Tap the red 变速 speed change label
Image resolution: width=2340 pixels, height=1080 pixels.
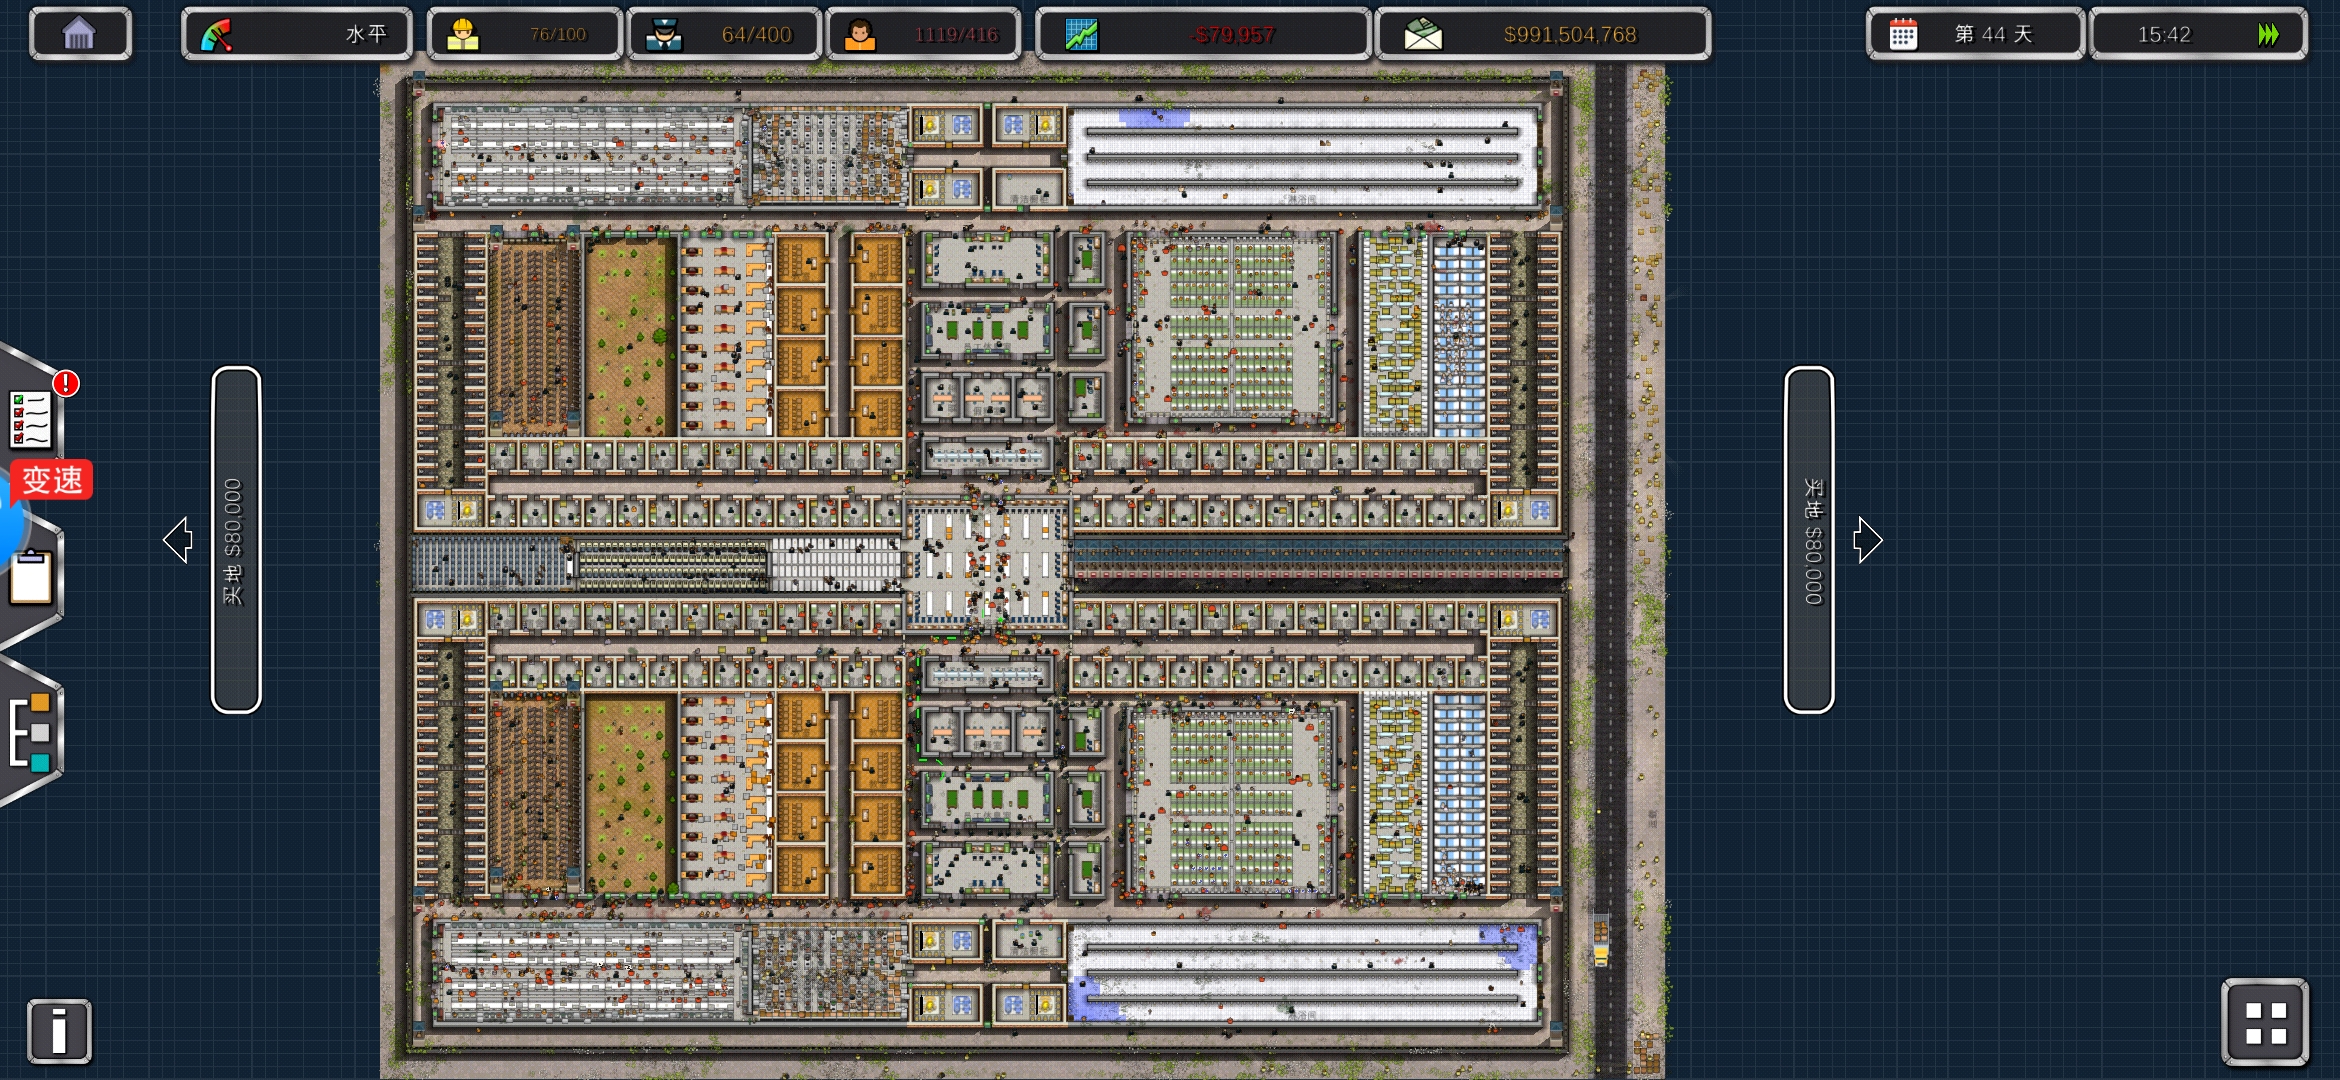point(52,480)
